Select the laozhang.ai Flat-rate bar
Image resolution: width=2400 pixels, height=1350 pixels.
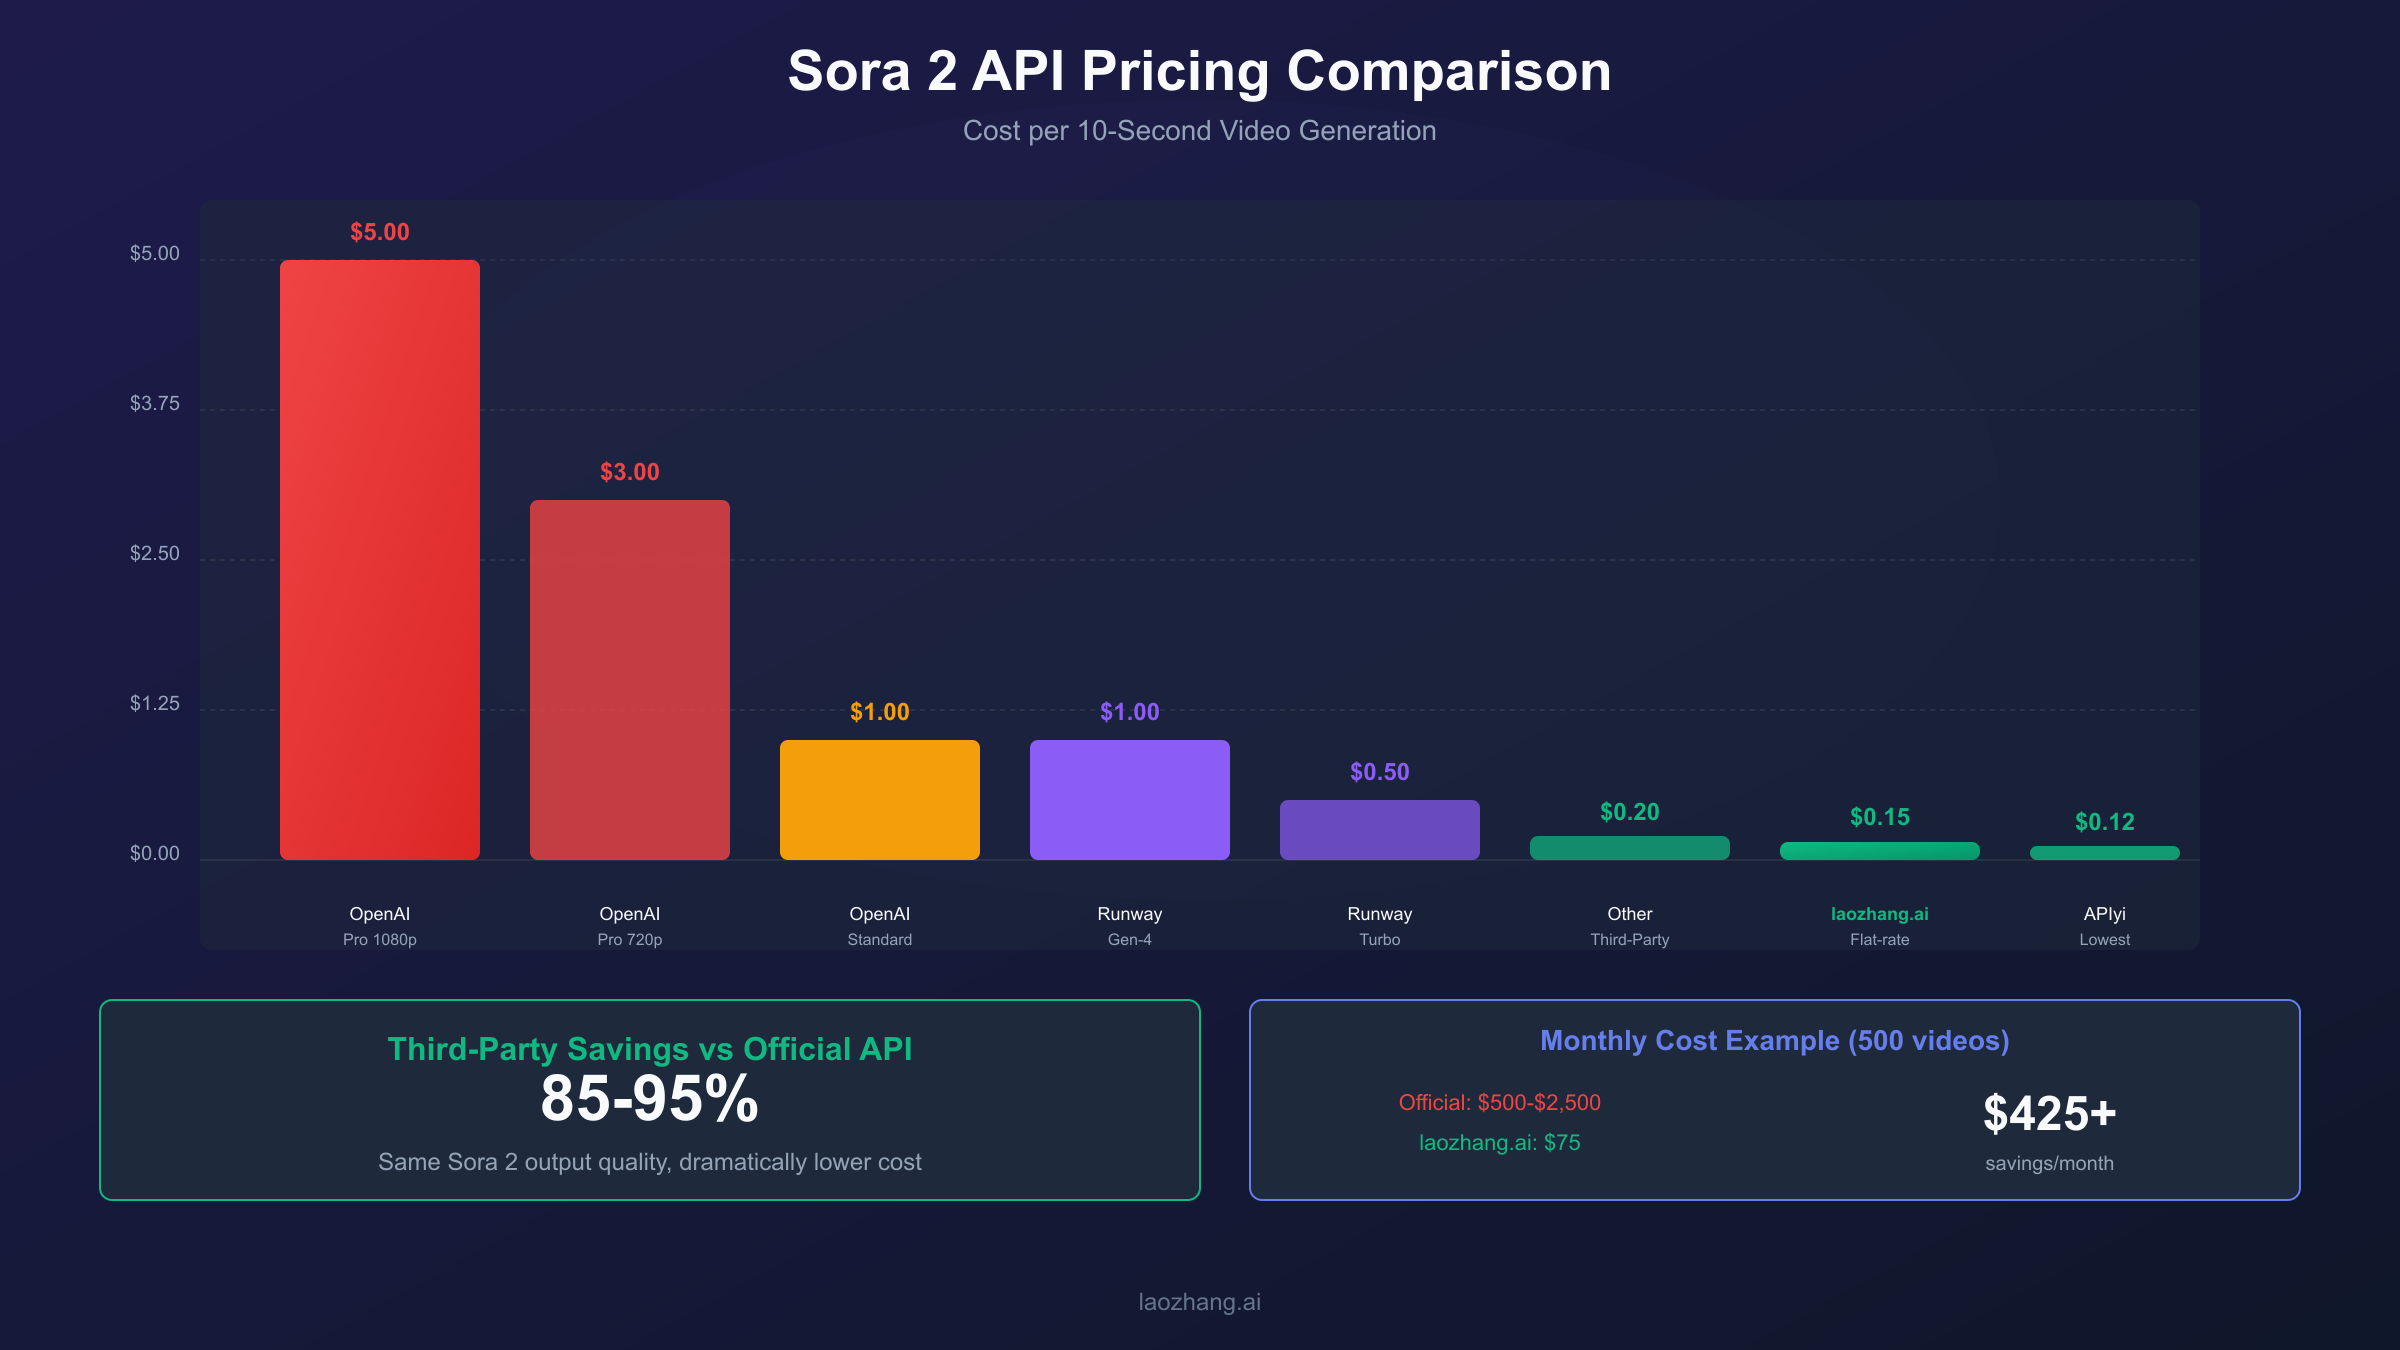tap(1880, 851)
